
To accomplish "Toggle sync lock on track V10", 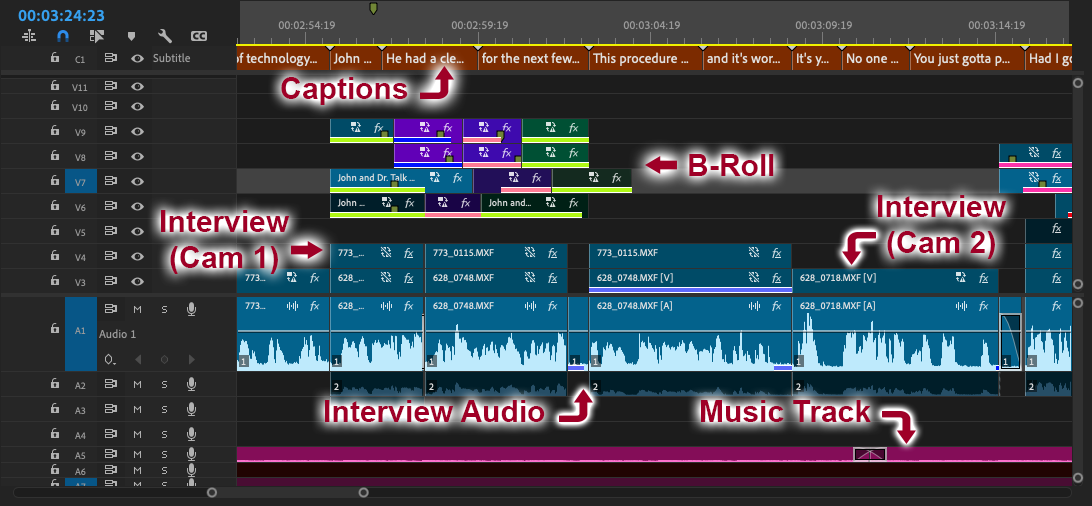I will pyautogui.click(x=110, y=106).
